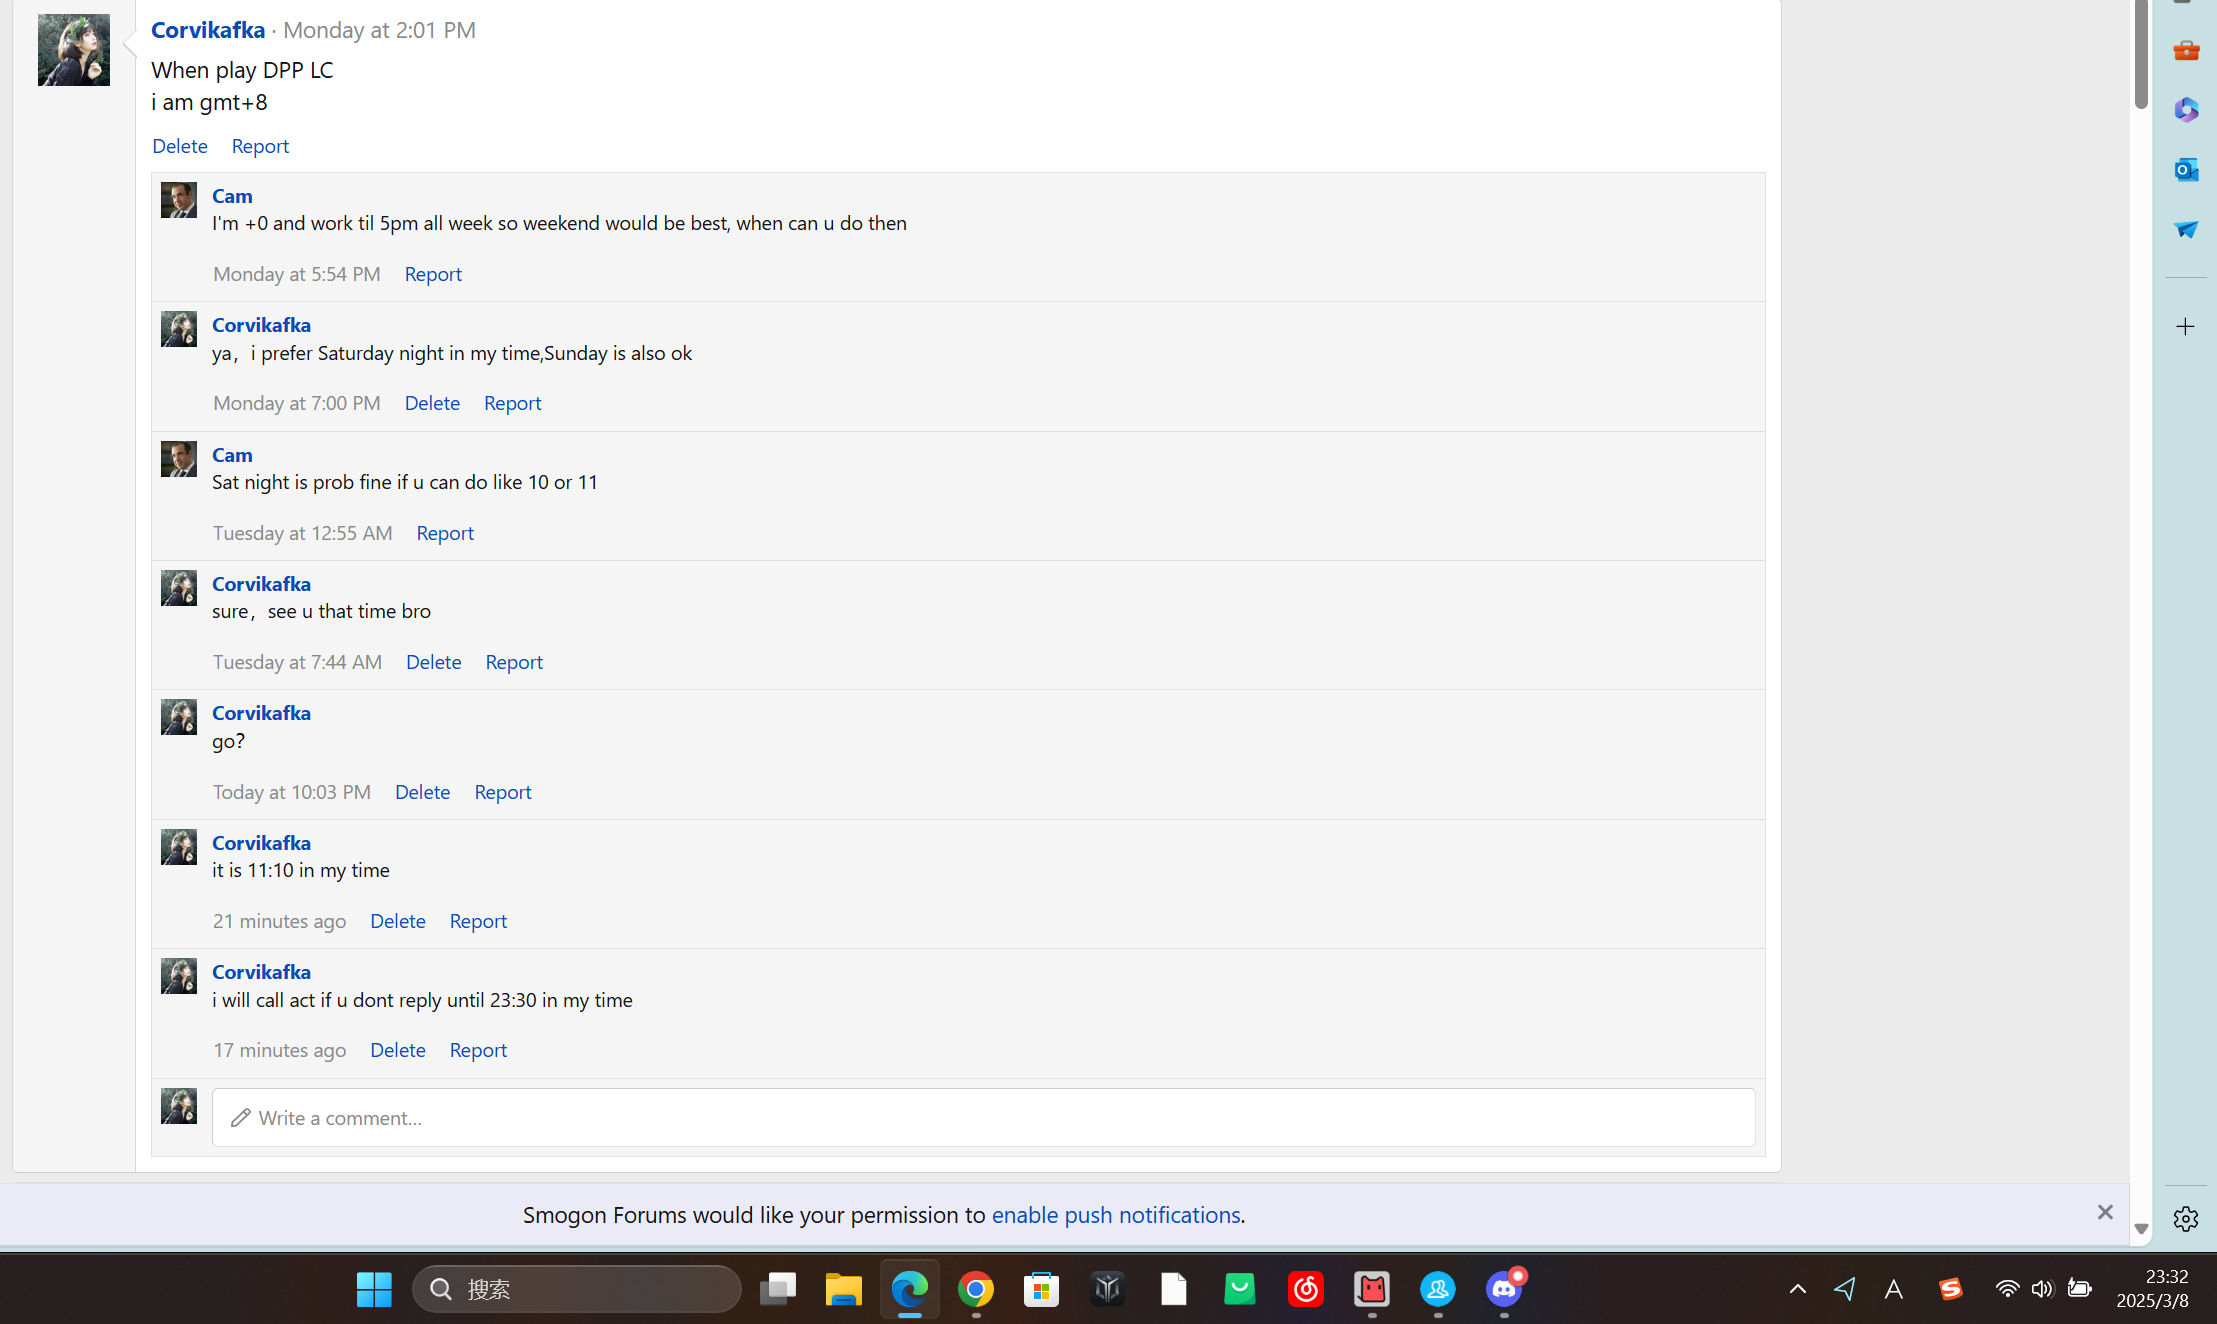Click in the Write a comment field
Image resolution: width=2217 pixels, height=1324 pixels.
coord(983,1117)
